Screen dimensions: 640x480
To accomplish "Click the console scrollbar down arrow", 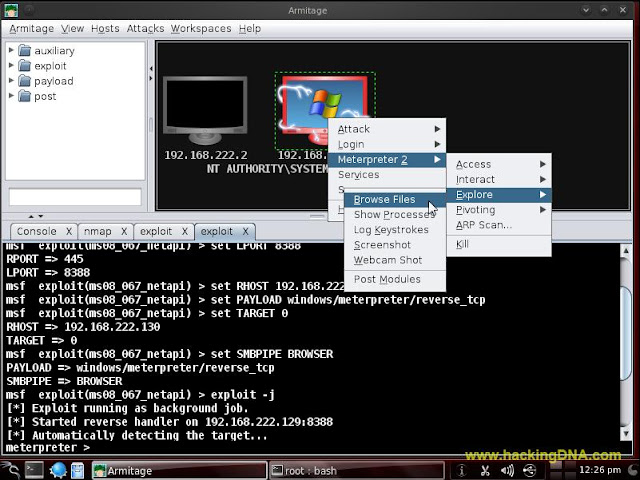I will pyautogui.click(x=626, y=433).
